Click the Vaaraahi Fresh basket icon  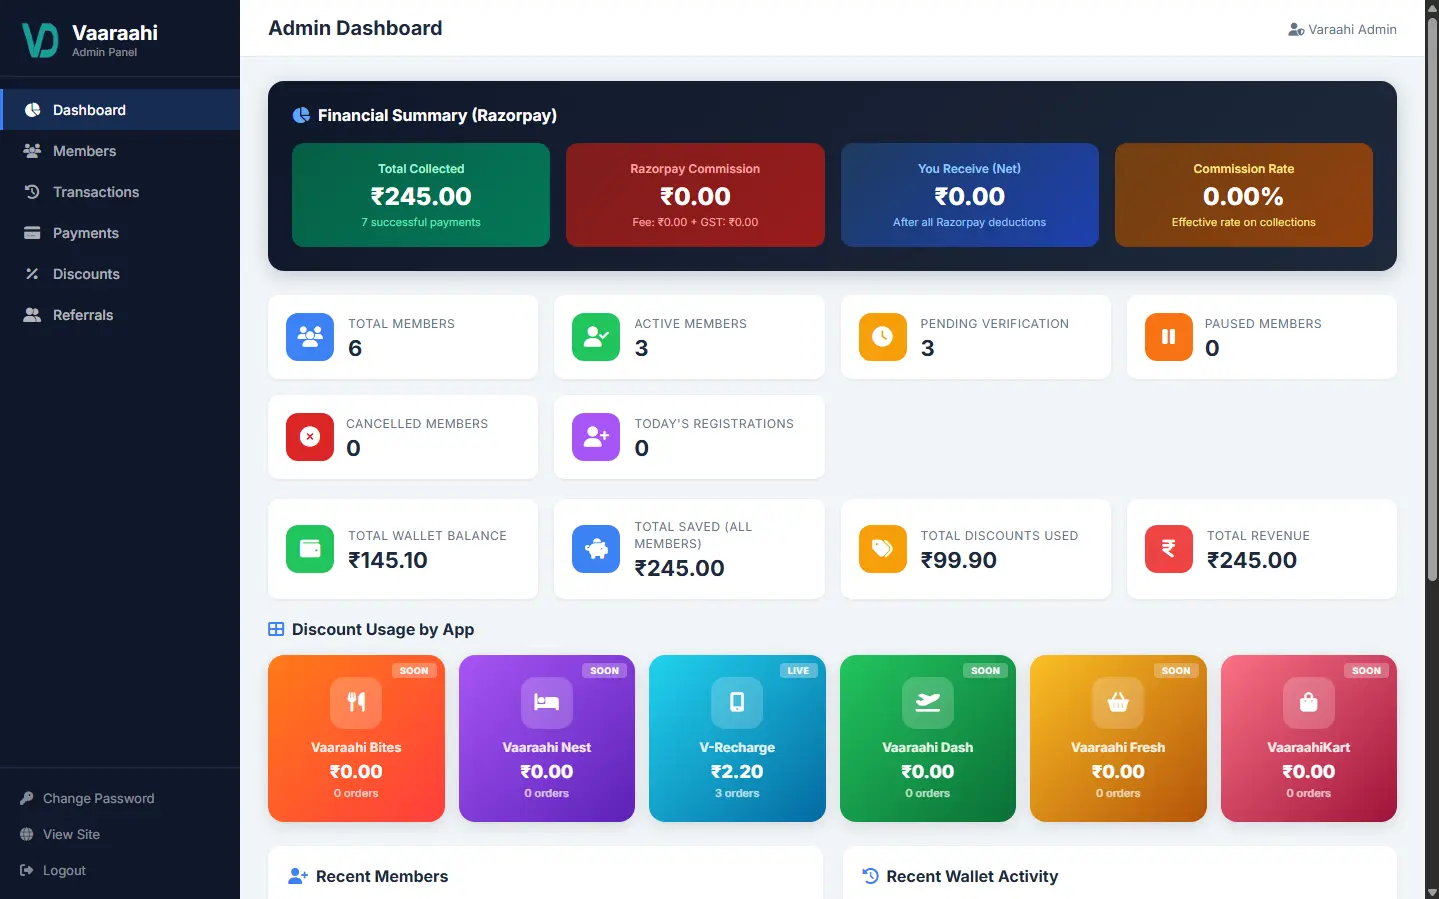tap(1118, 702)
